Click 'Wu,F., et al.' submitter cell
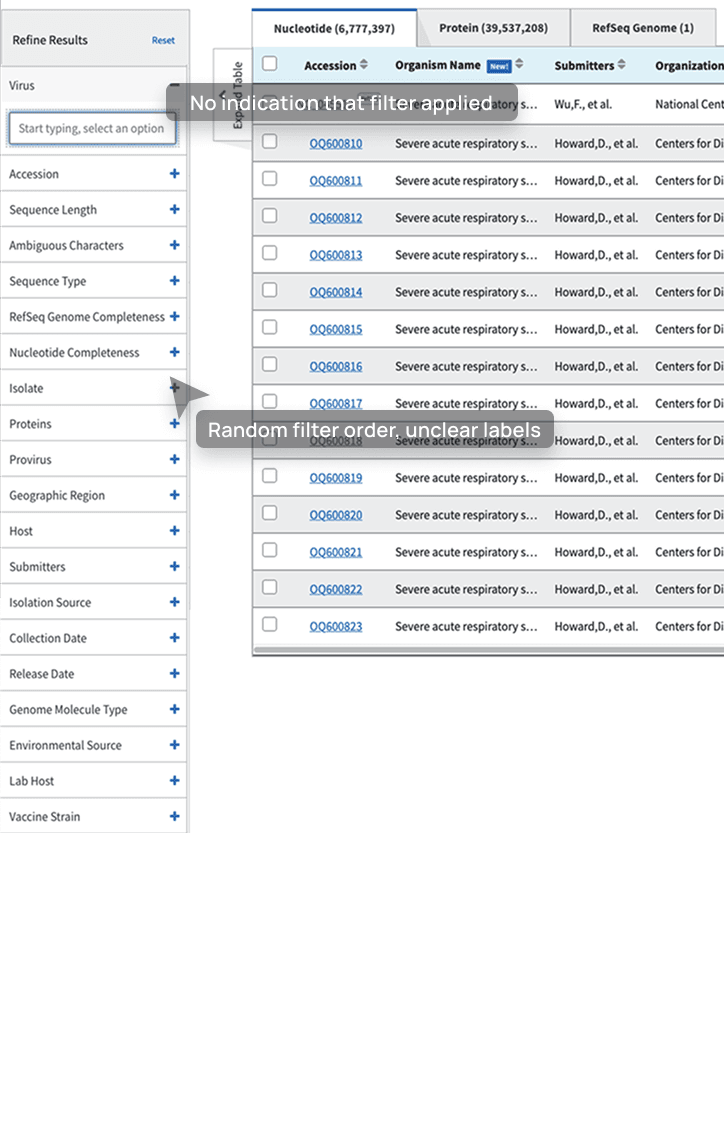This screenshot has height=1143, width=724. point(583,104)
